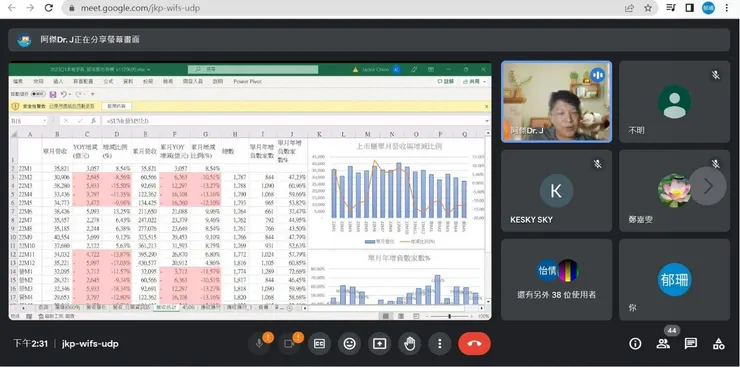Click the formula bar enter checkmark
This screenshot has height=367, width=740.
[x=80, y=121]
